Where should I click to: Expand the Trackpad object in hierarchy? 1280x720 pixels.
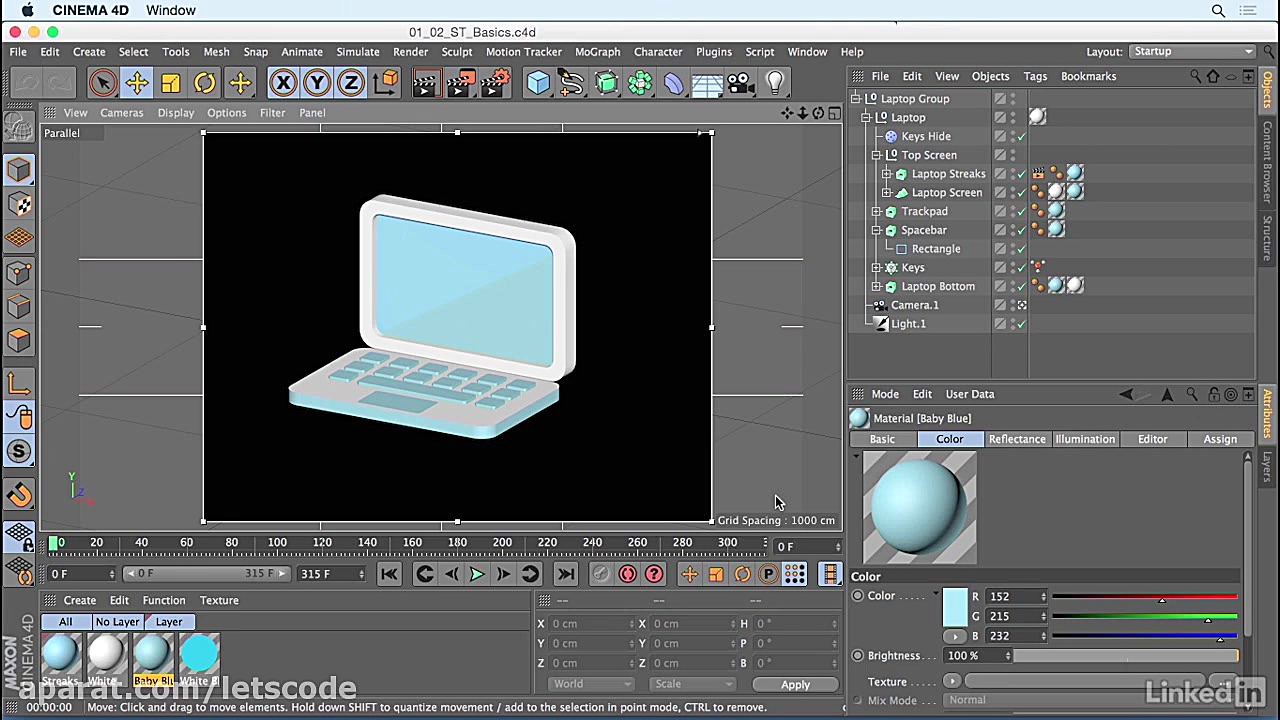(877, 212)
